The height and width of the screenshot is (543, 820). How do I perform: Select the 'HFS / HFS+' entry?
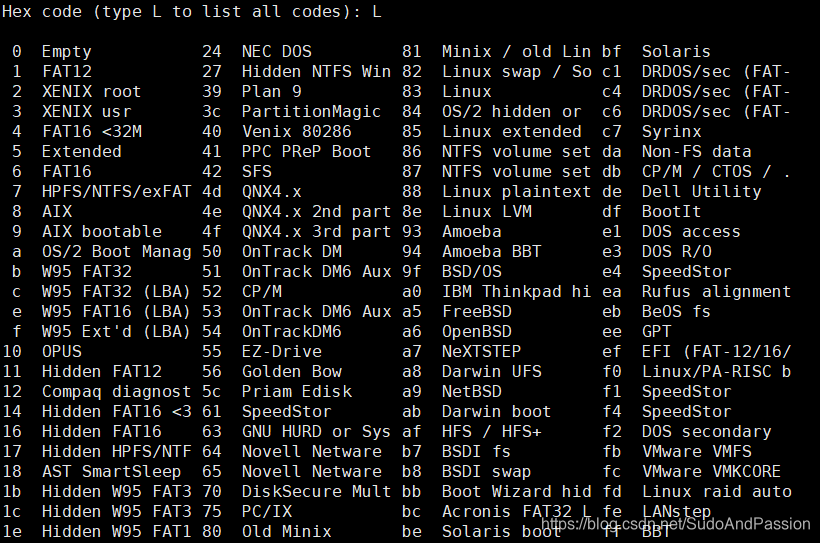point(492,432)
